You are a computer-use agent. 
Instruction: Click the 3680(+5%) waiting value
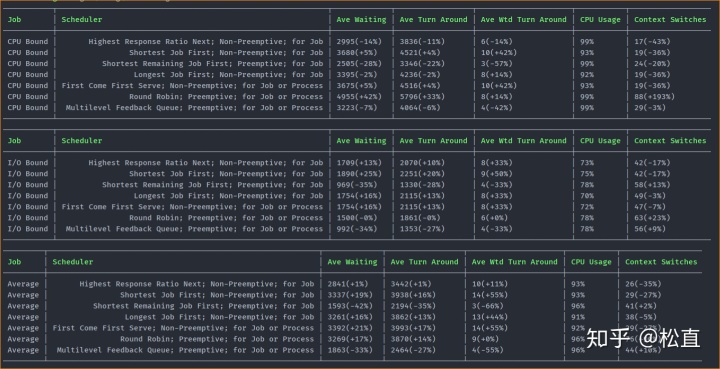click(357, 53)
